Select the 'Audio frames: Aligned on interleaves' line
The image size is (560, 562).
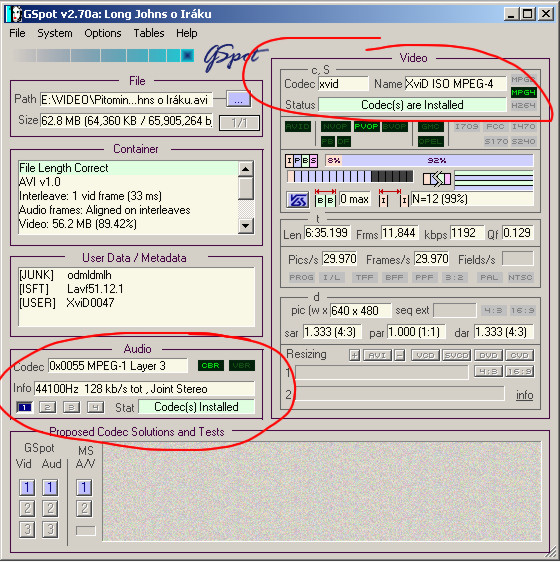(x=128, y=210)
